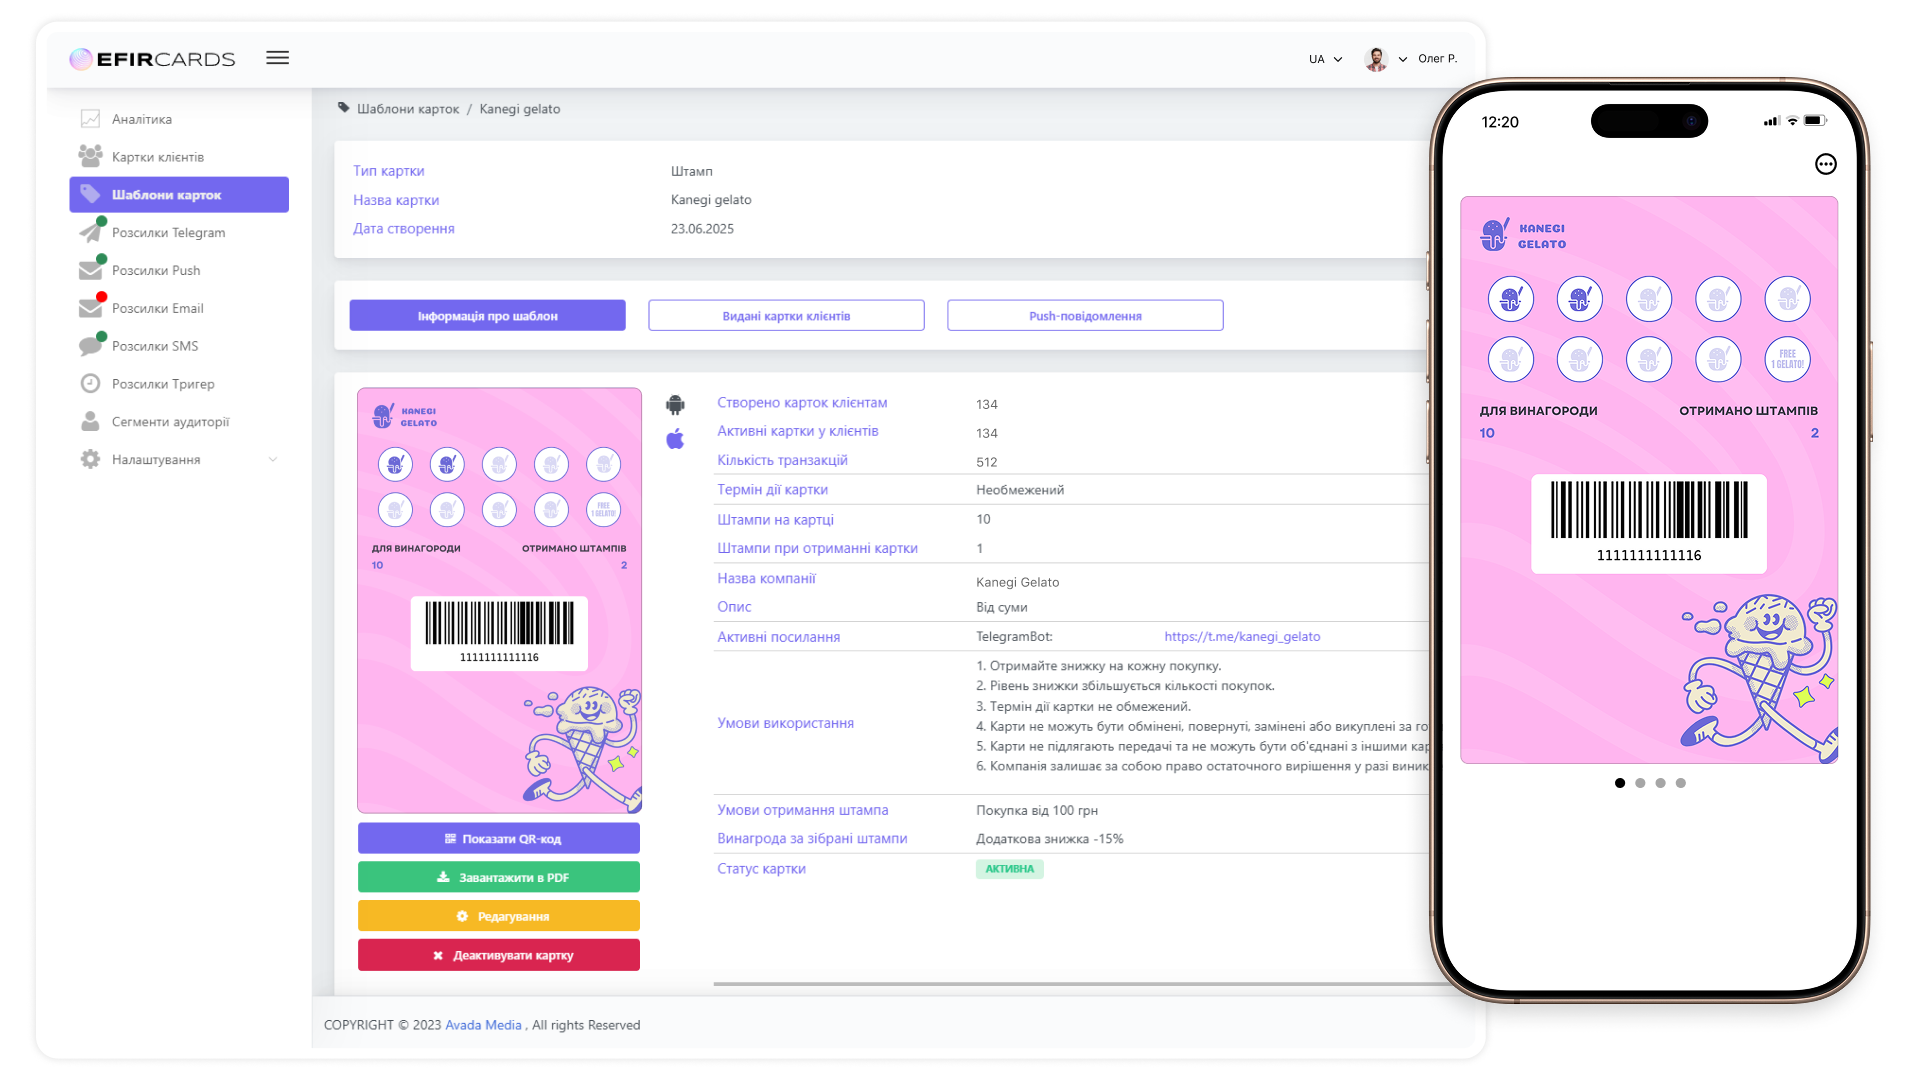The image size is (1920, 1080).
Task: Click the Картки клієнтів people icon
Action: point(90,156)
